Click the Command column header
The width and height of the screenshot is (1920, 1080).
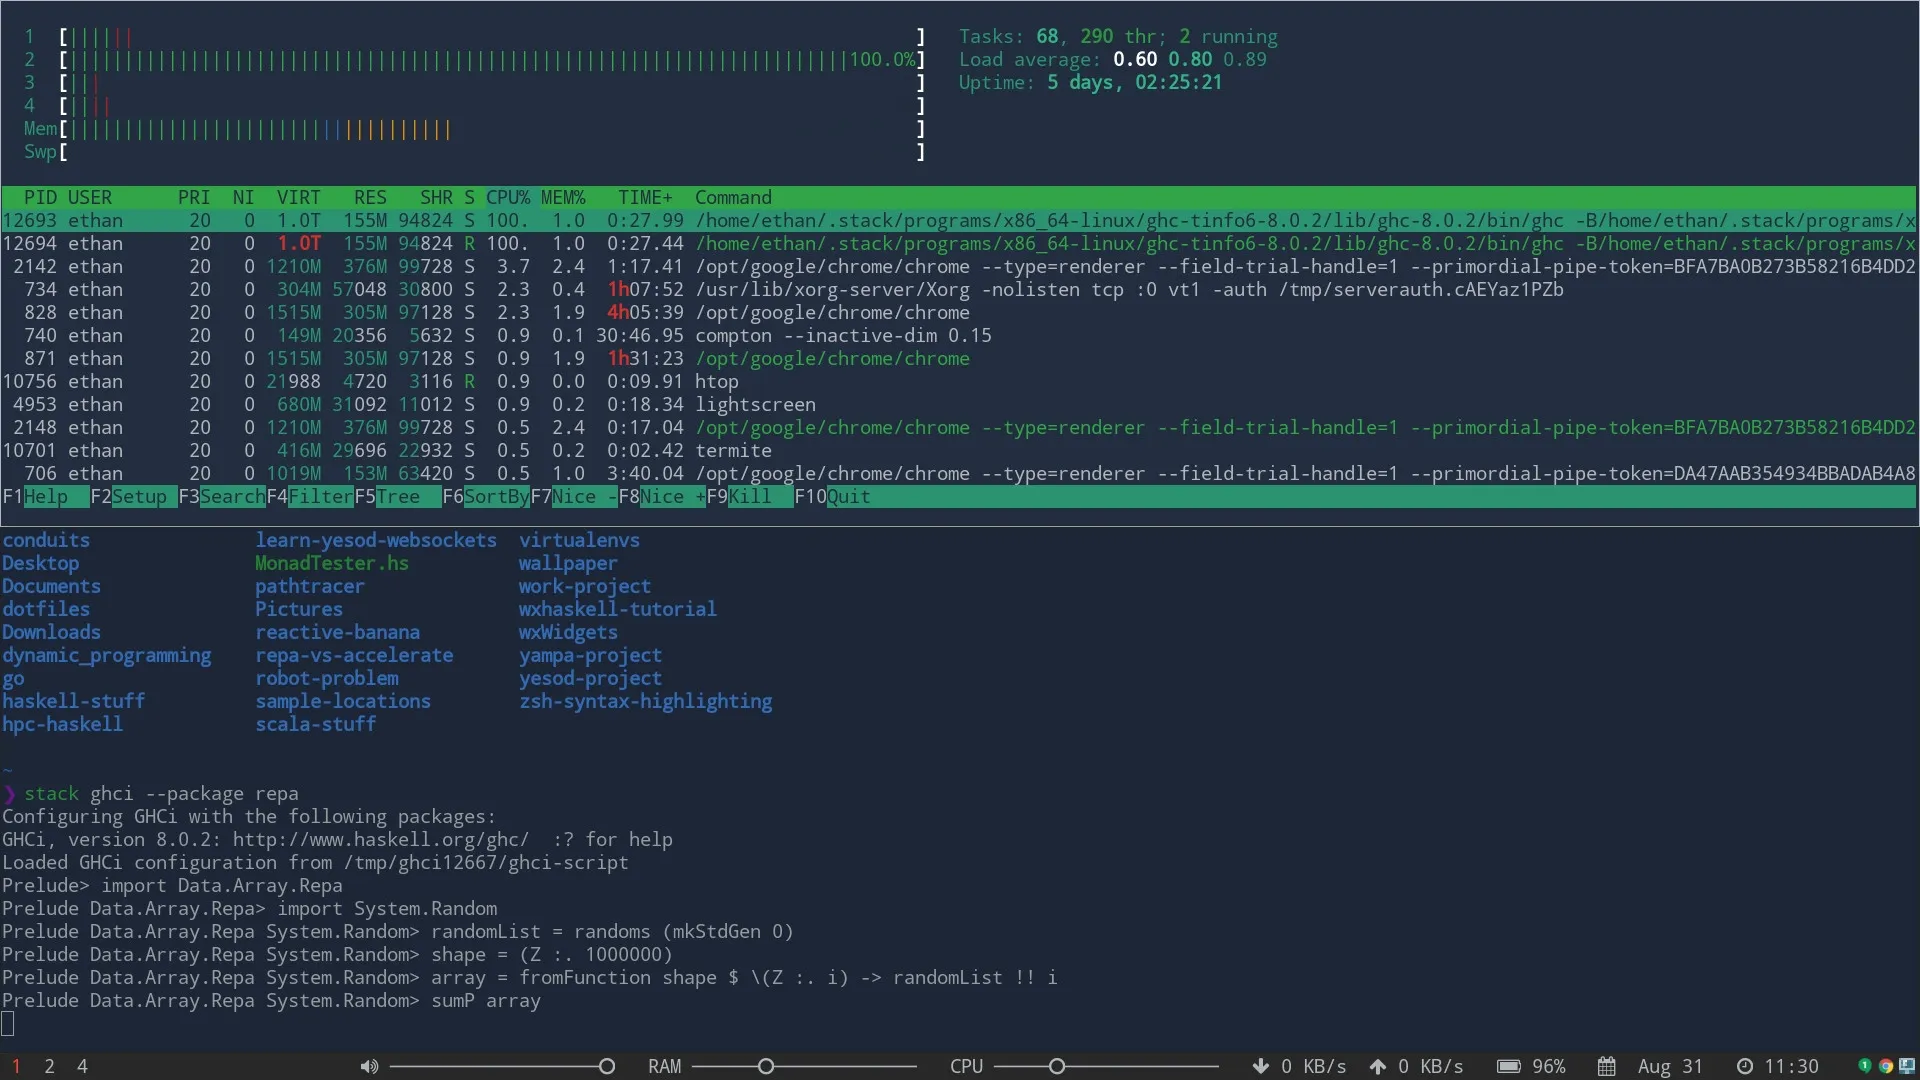click(733, 197)
